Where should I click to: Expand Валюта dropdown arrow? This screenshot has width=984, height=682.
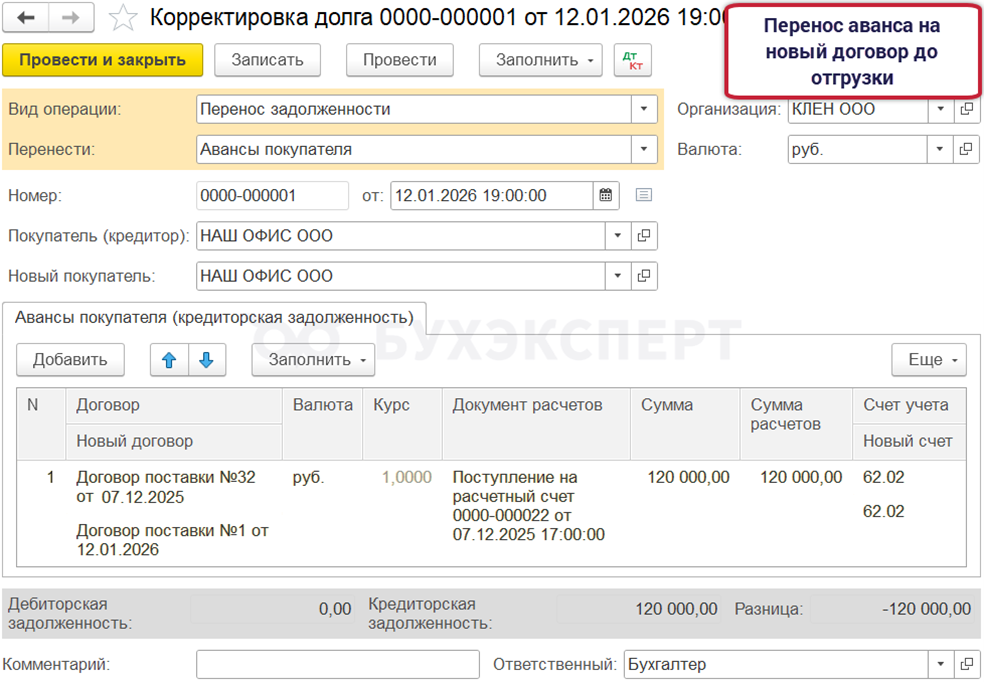[x=940, y=149]
